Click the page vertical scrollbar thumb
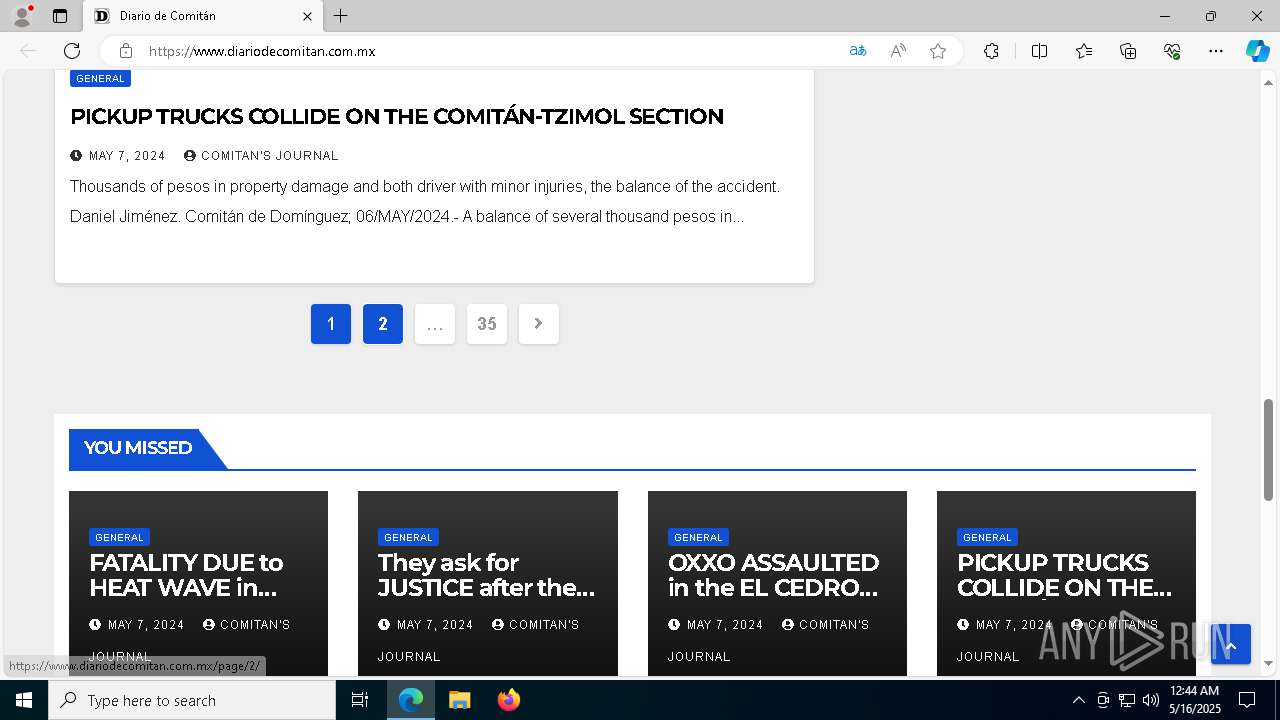Image resolution: width=1280 pixels, height=720 pixels. pyautogui.click(x=1269, y=449)
